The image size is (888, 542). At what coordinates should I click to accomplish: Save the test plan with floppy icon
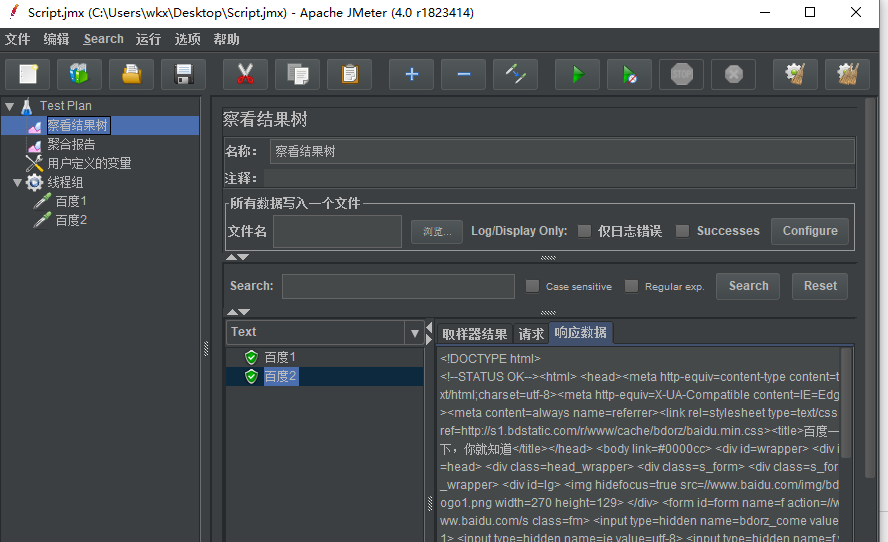tap(183, 74)
